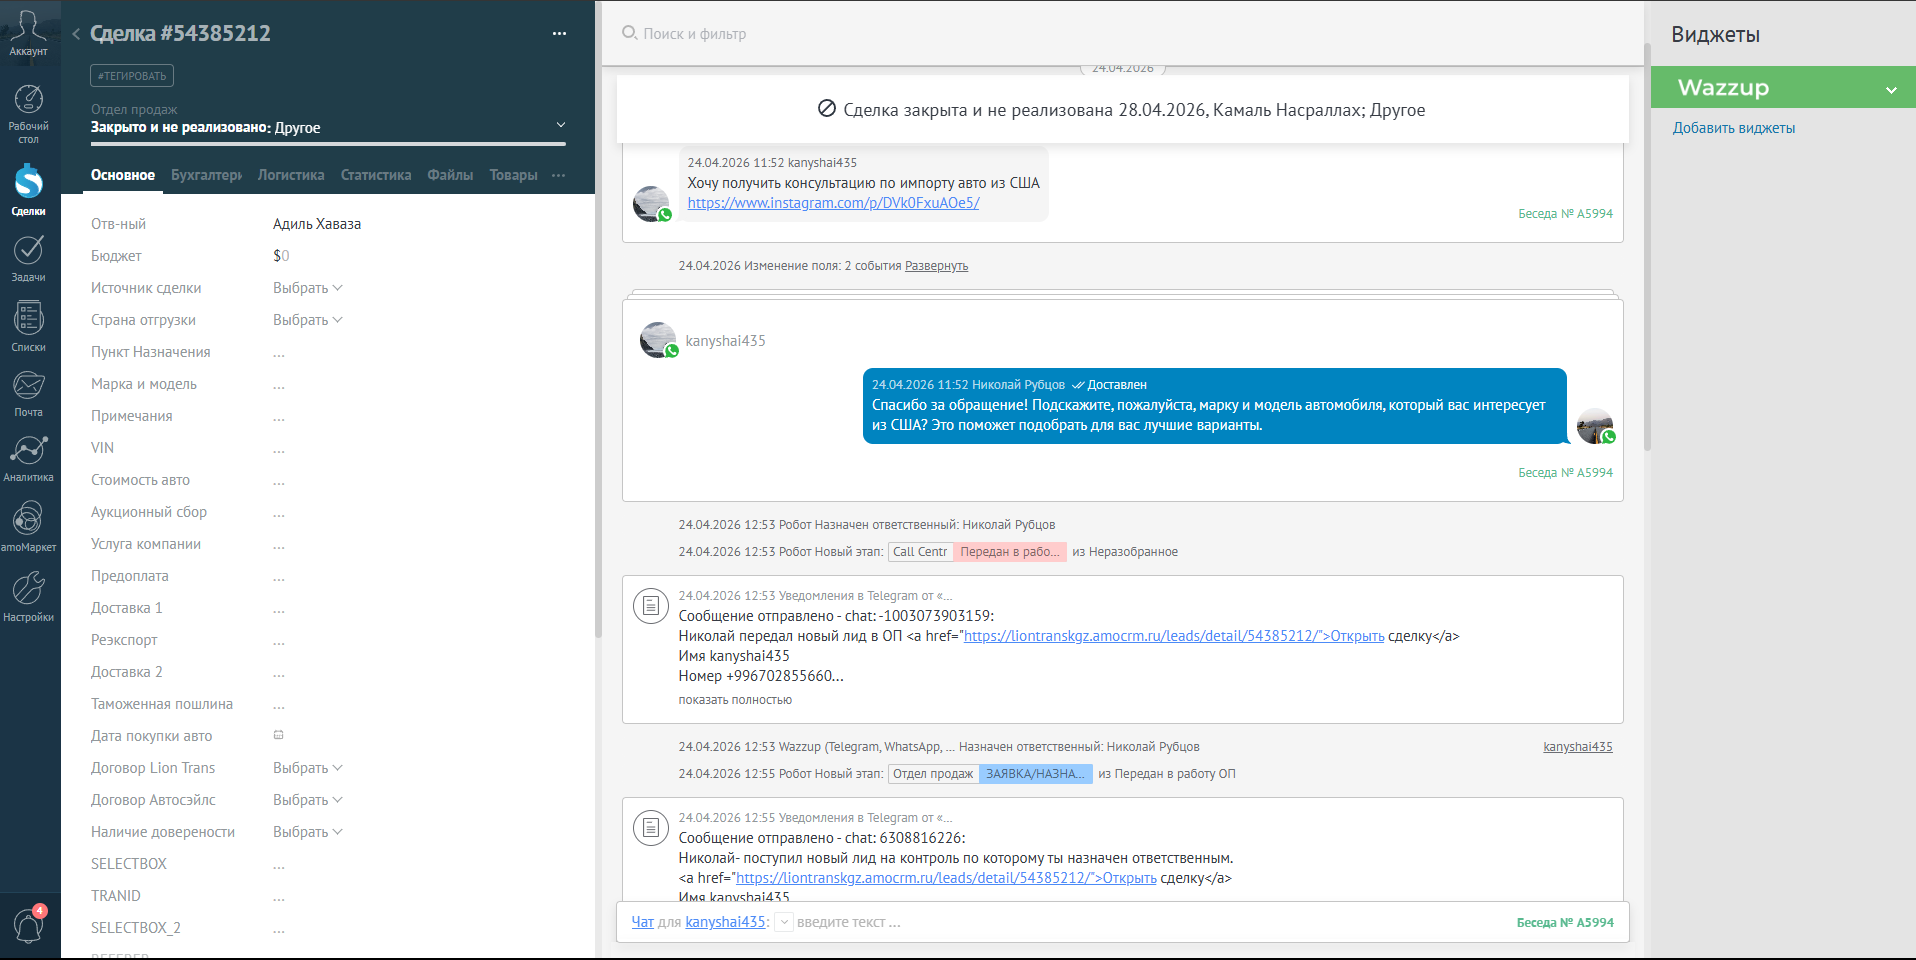Click the Call Centr stage label
The height and width of the screenshot is (960, 1916).
[920, 552]
